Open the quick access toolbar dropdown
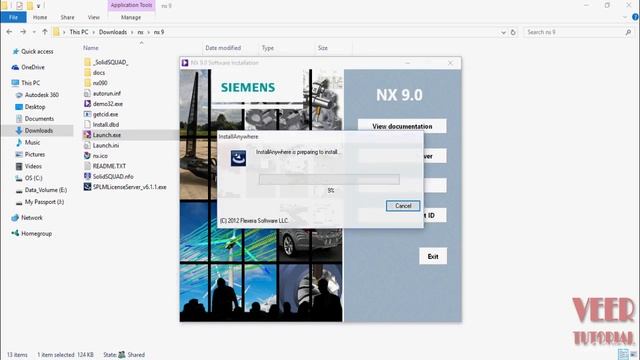640x360 pixels. (x=39, y=6)
